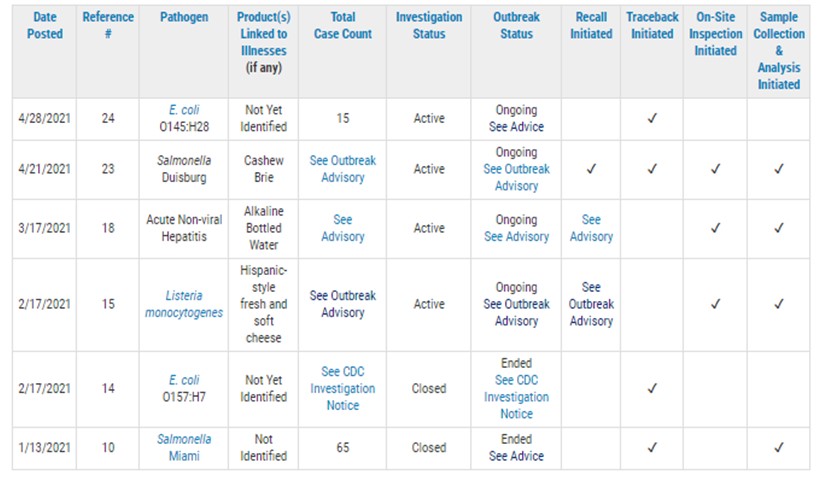829x485 pixels.
Task: Open See CDC Investigation Notice under Total Case Count
Action: (x=342, y=389)
